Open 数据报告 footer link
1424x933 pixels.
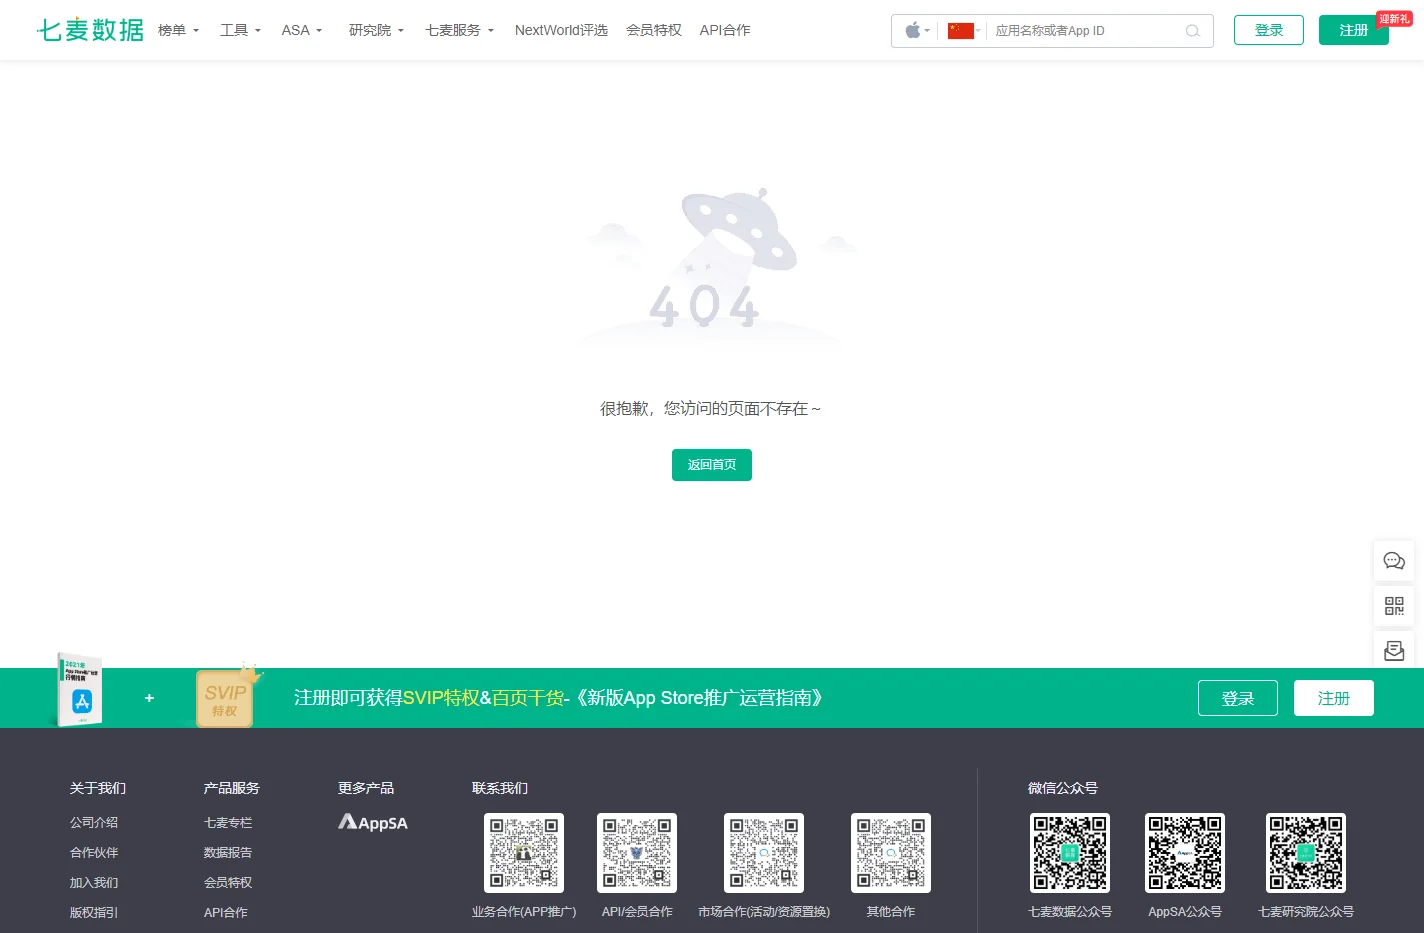(228, 852)
